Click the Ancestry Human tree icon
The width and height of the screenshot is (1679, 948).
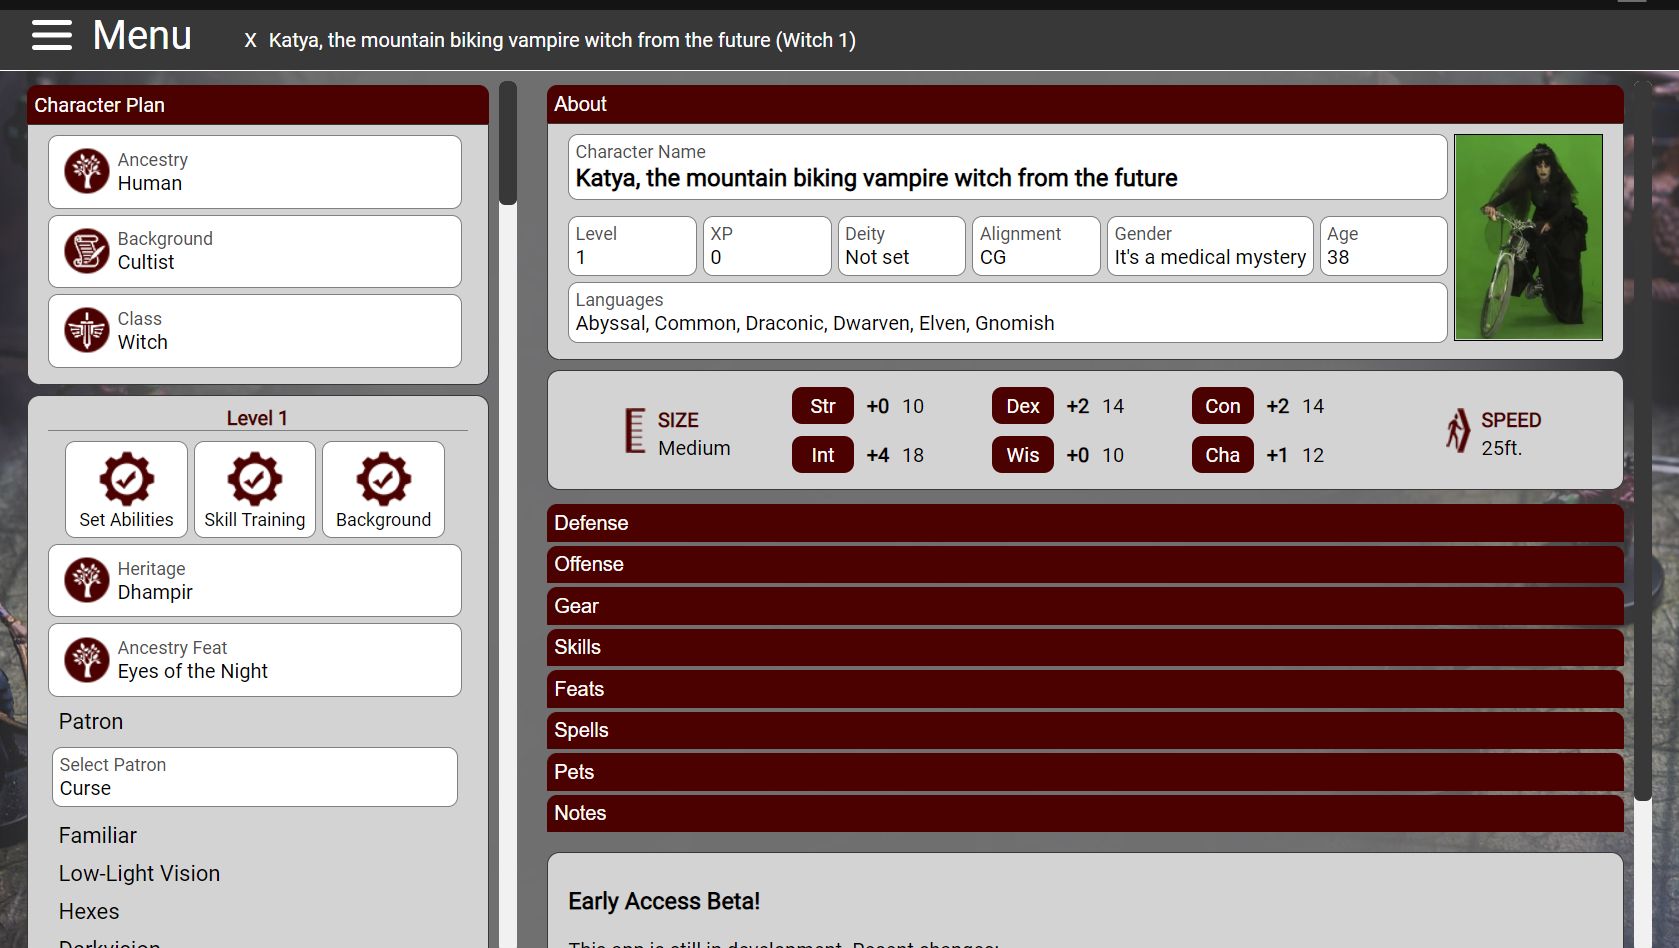point(87,171)
